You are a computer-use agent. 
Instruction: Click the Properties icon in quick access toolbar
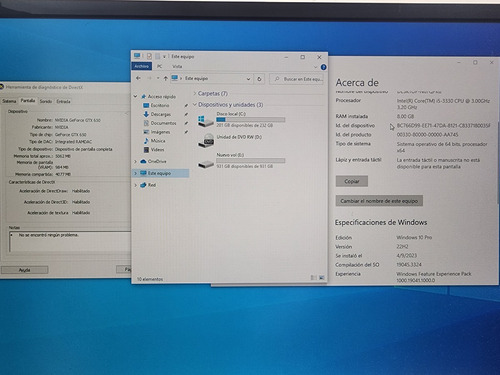pos(149,56)
